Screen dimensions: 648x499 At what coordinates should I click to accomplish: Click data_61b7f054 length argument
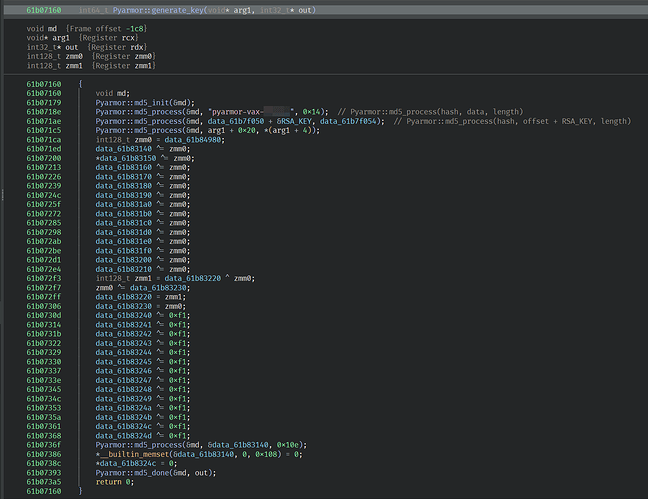pyautogui.click(x=348, y=121)
